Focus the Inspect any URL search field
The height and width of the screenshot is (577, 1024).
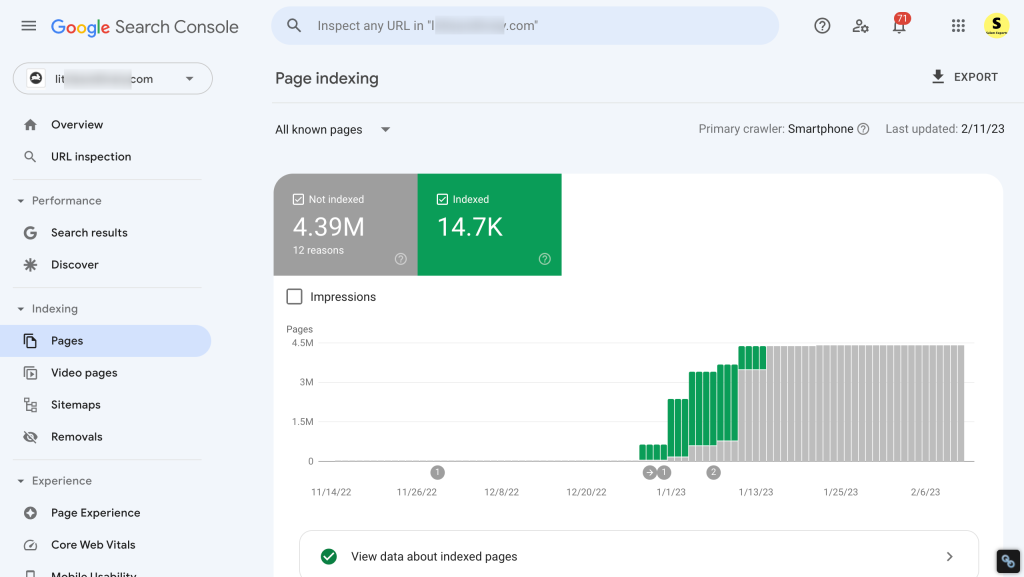tap(525, 25)
